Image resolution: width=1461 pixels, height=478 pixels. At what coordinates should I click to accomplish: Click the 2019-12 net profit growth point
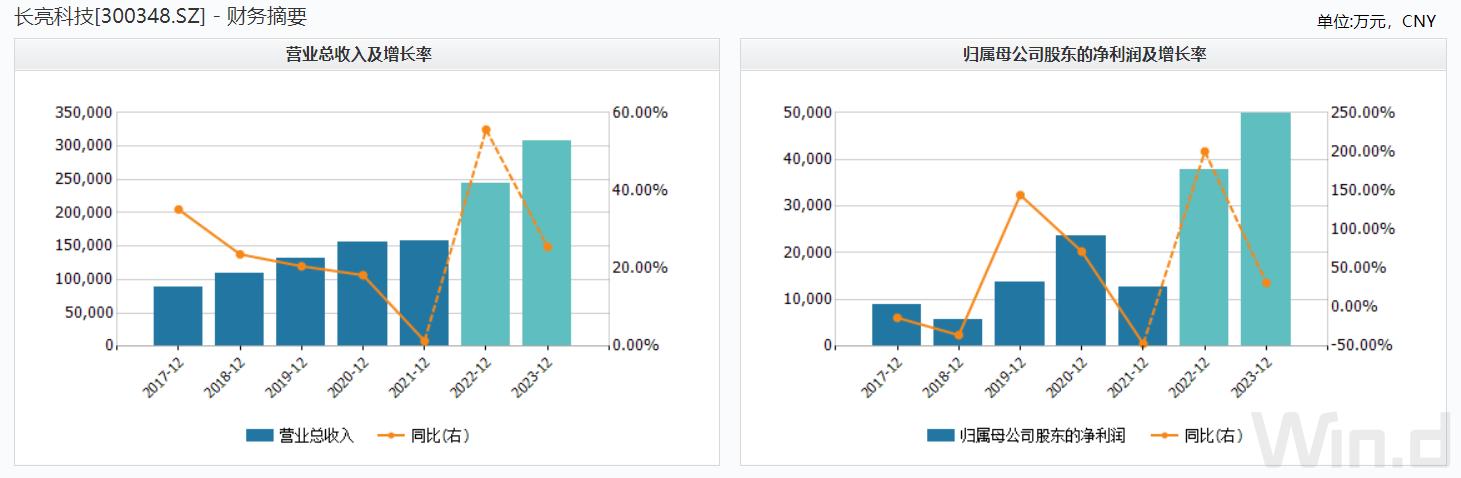click(1020, 195)
